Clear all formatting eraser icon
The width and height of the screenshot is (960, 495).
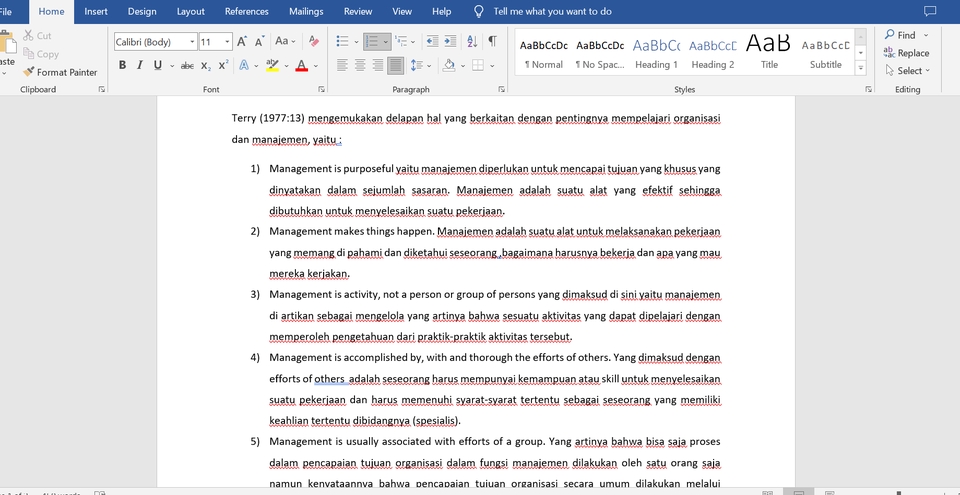tap(314, 41)
